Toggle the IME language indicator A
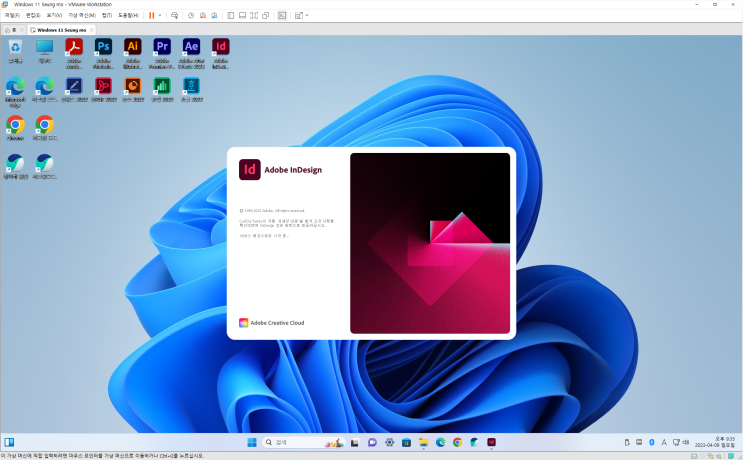The height and width of the screenshot is (460, 743). click(664, 442)
